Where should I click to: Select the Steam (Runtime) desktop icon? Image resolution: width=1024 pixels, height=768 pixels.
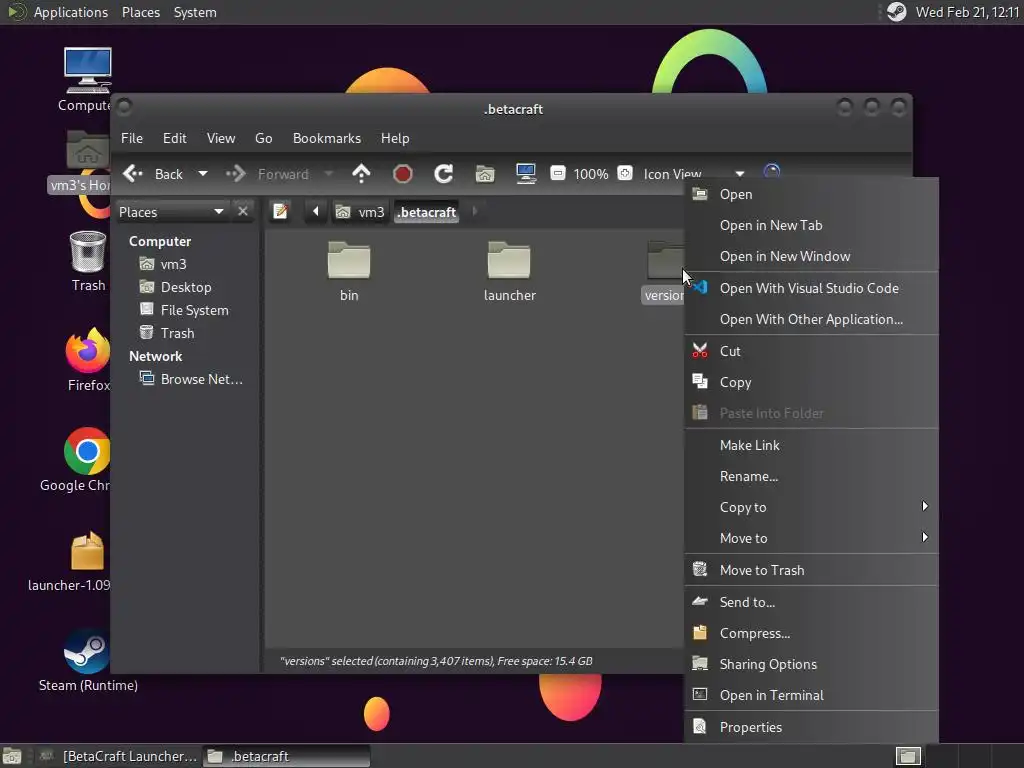point(88,660)
